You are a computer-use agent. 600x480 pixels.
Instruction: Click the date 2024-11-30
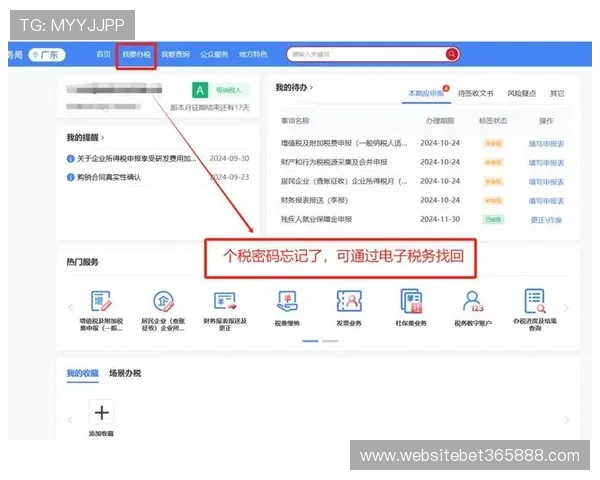tap(440, 219)
